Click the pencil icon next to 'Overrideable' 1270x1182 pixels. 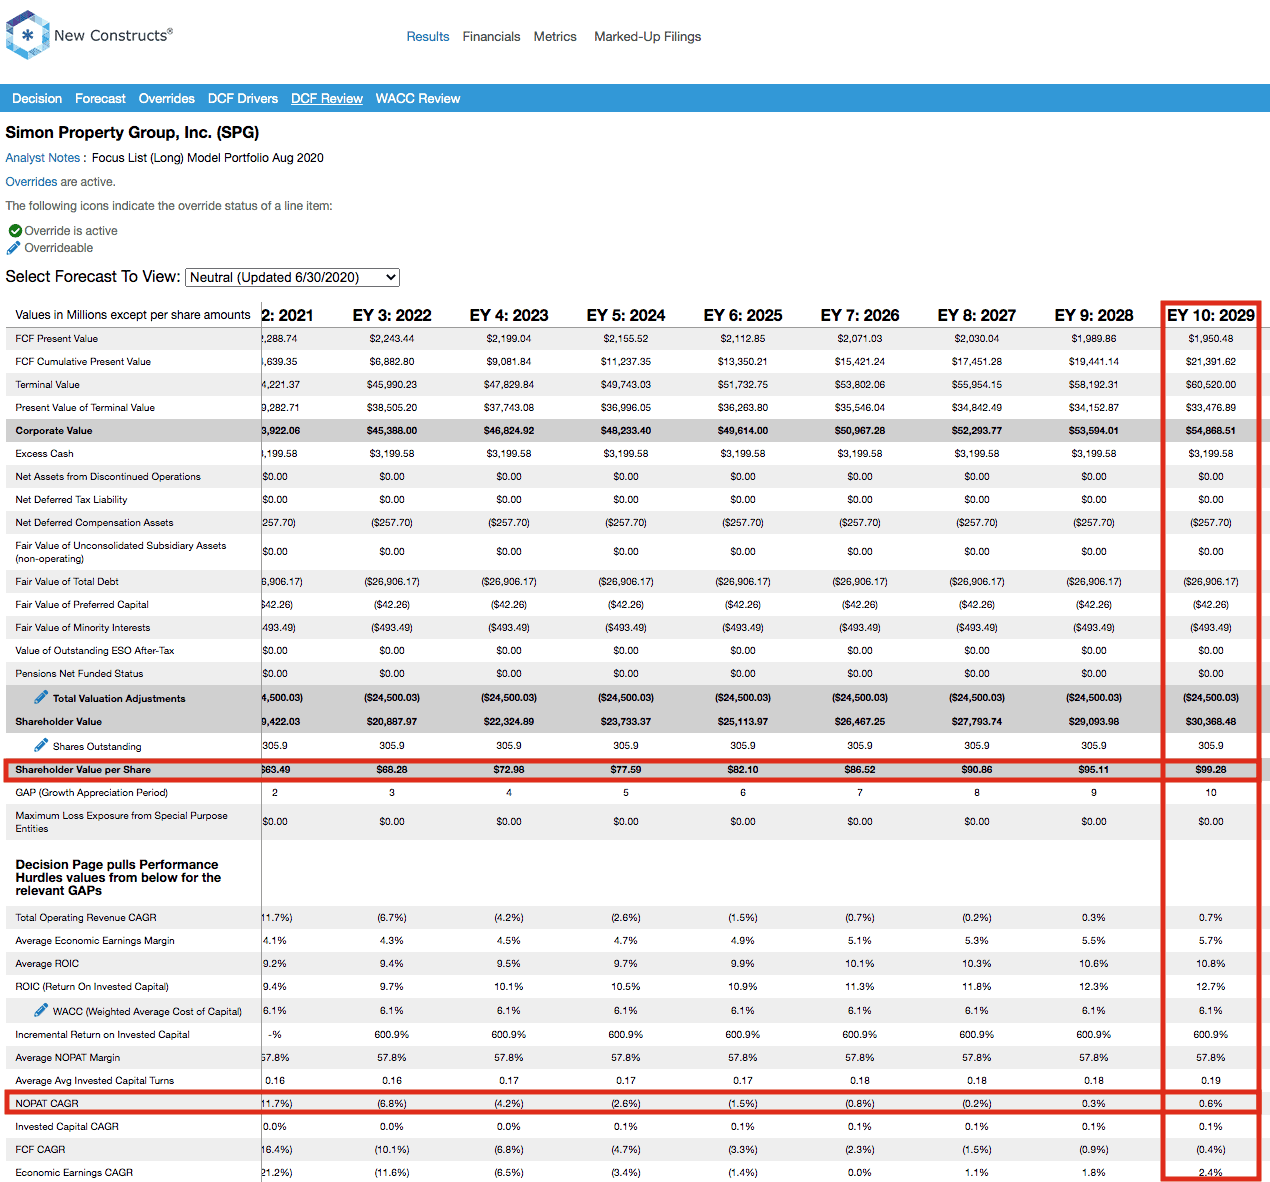point(14,248)
